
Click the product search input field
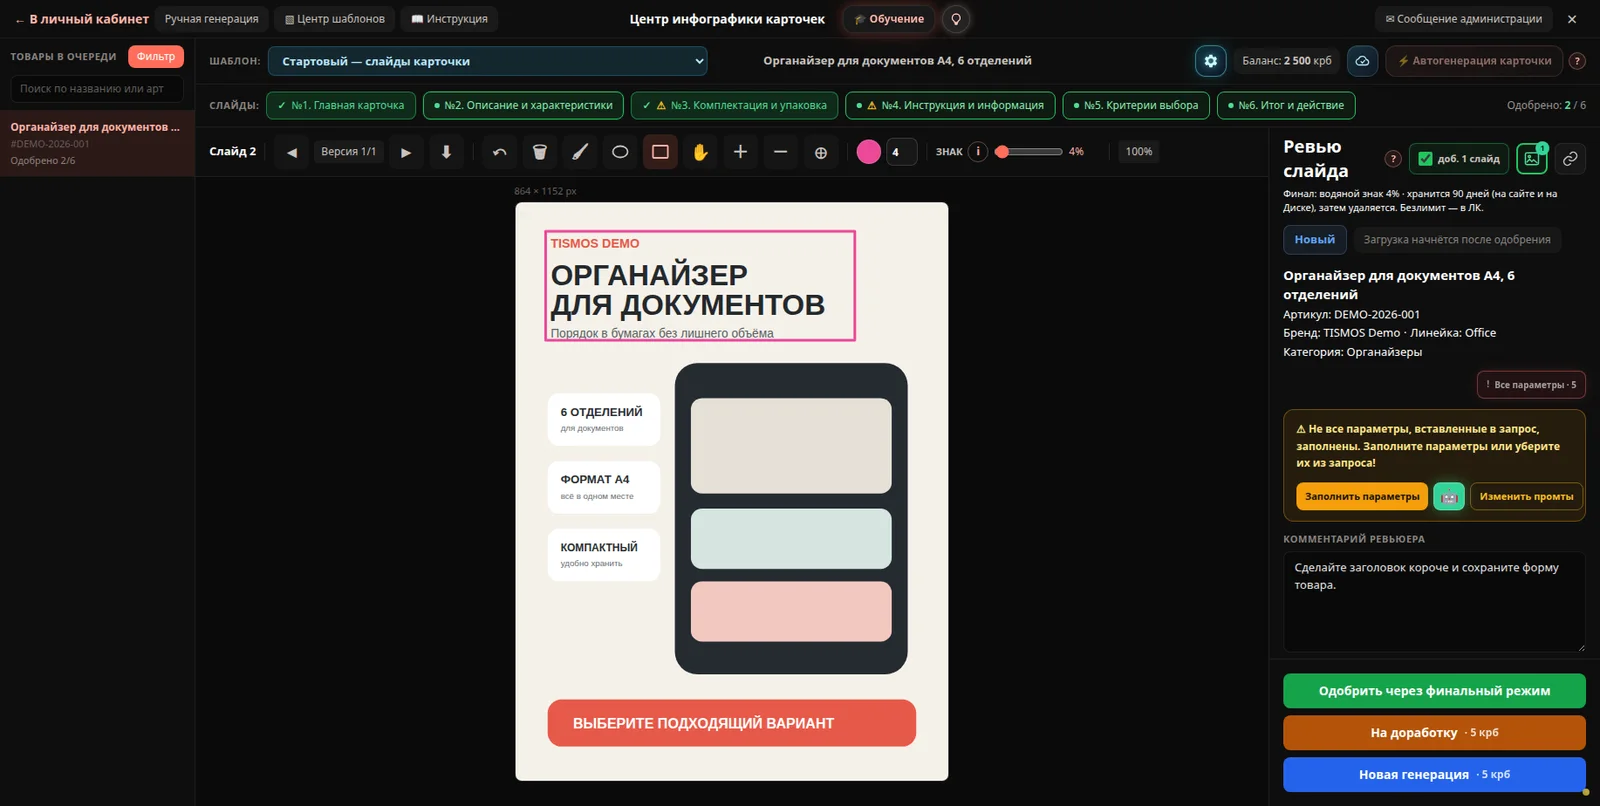click(97, 89)
